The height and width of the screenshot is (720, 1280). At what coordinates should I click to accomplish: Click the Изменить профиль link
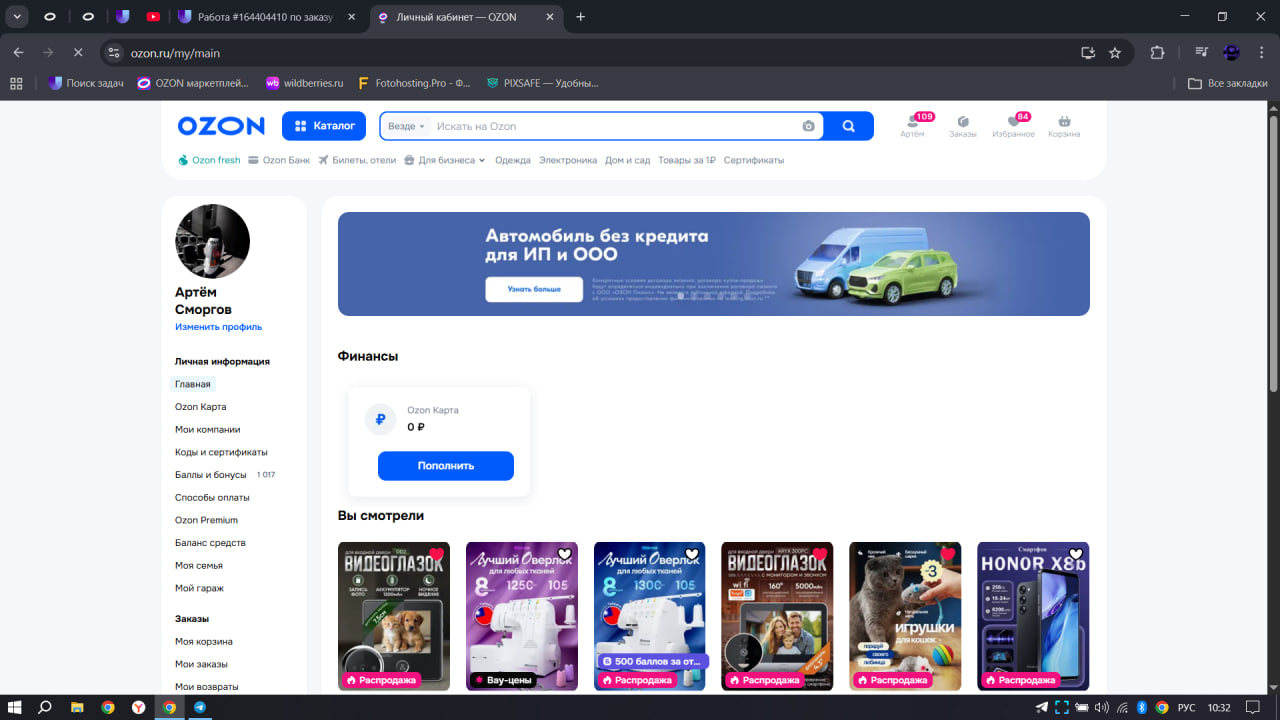[218, 327]
